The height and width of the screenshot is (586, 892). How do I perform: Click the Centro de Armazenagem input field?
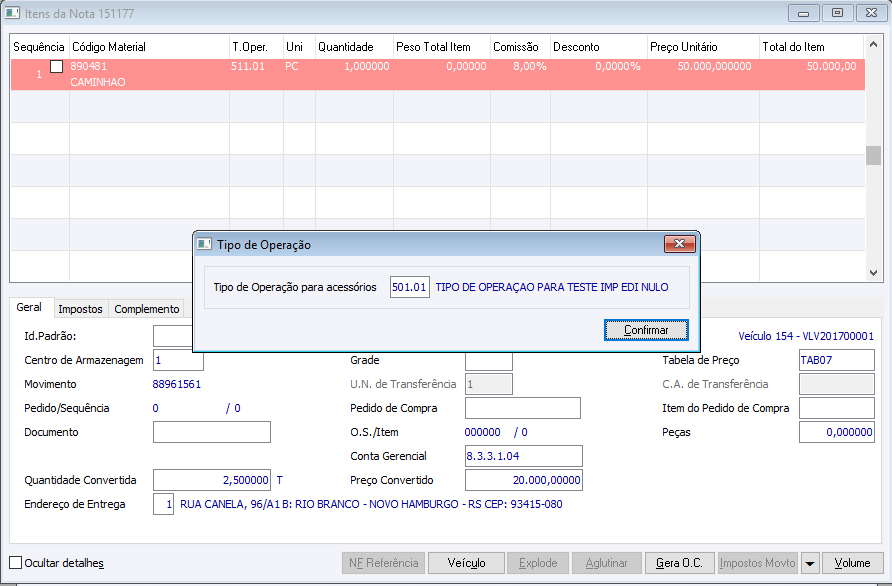pyautogui.click(x=178, y=360)
